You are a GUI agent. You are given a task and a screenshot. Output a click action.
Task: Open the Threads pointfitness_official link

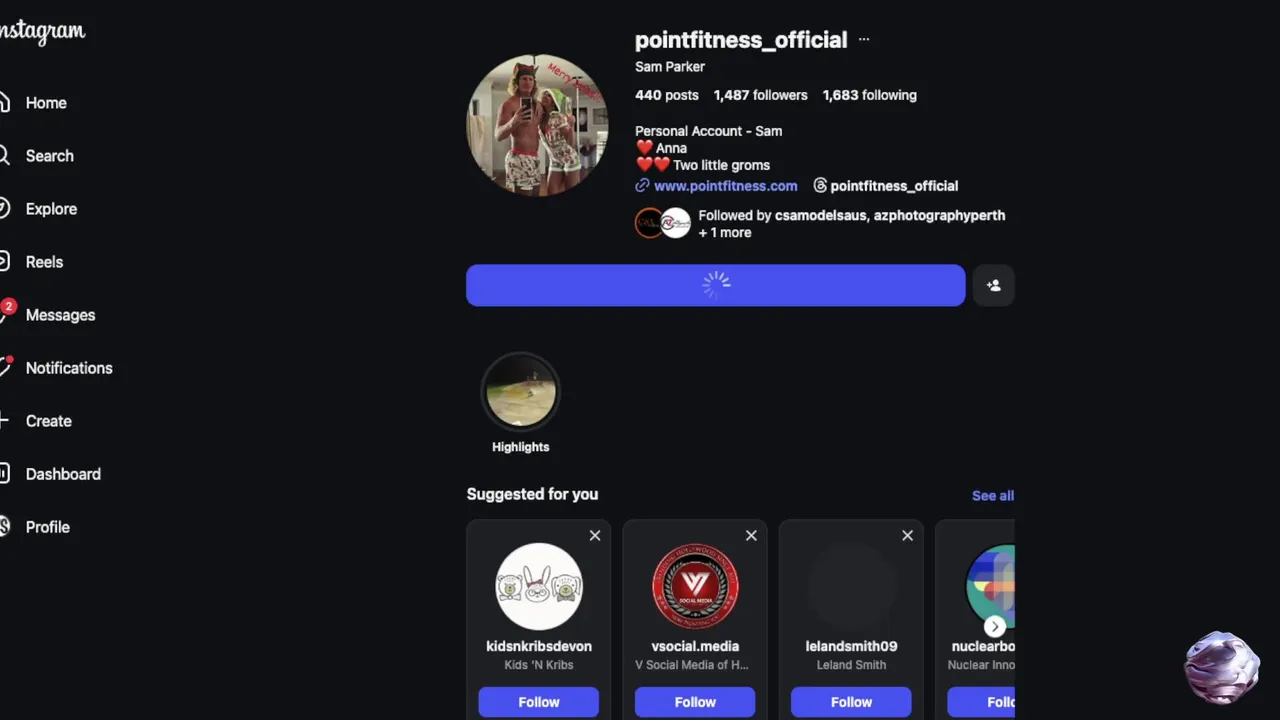886,186
